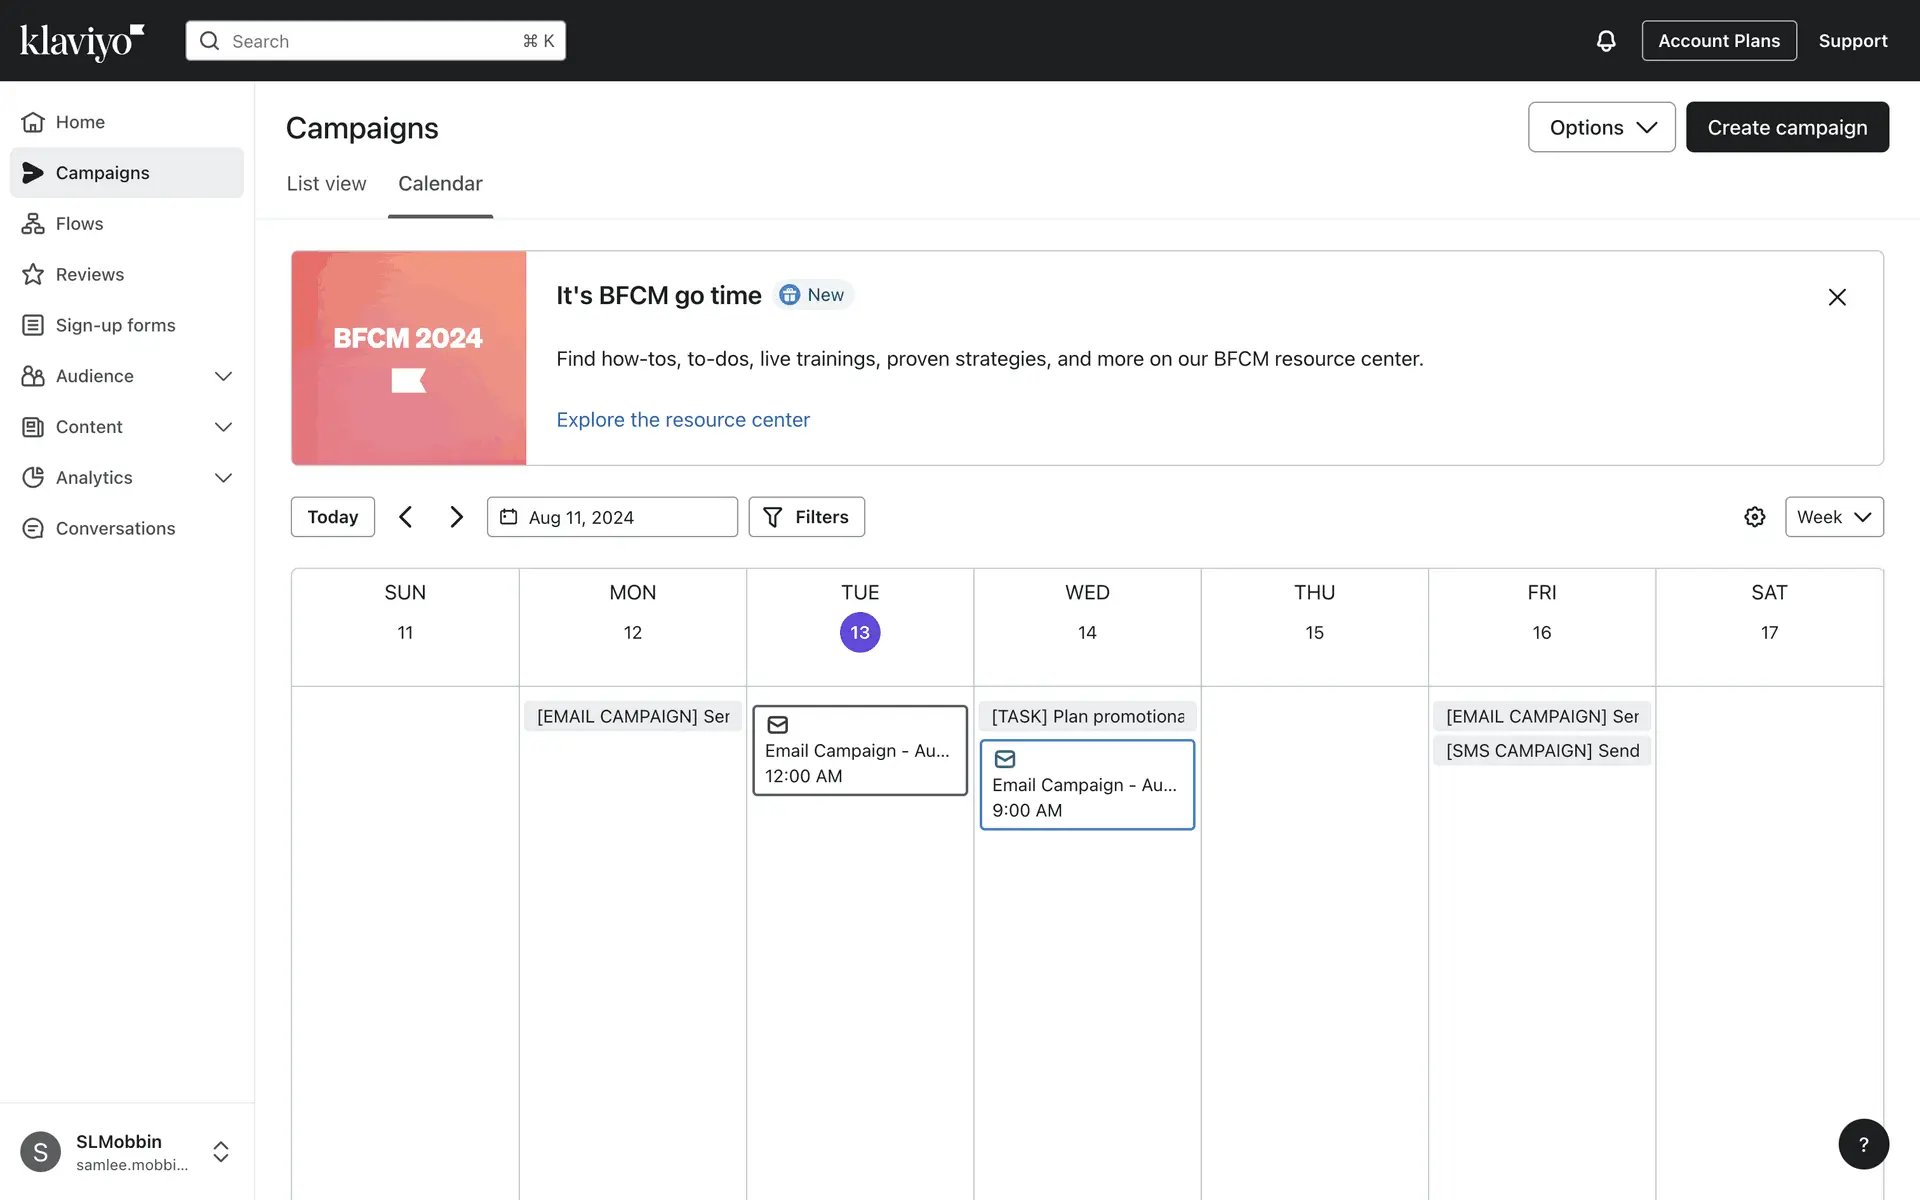
Task: Open Flows from the sidebar
Action: (x=79, y=224)
